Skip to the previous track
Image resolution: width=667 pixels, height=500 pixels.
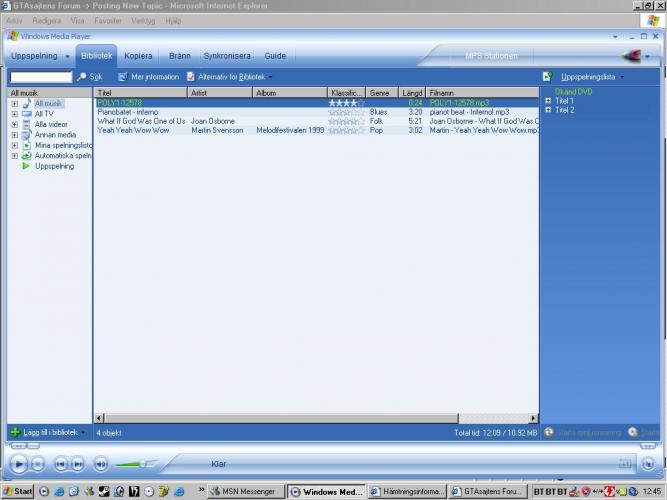point(59,464)
